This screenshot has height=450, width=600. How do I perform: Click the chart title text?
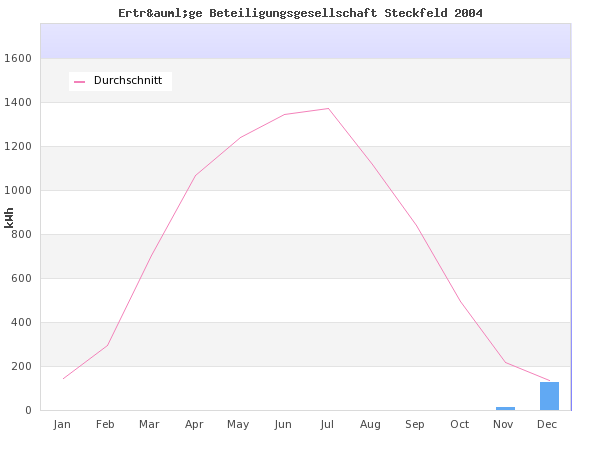300,13
